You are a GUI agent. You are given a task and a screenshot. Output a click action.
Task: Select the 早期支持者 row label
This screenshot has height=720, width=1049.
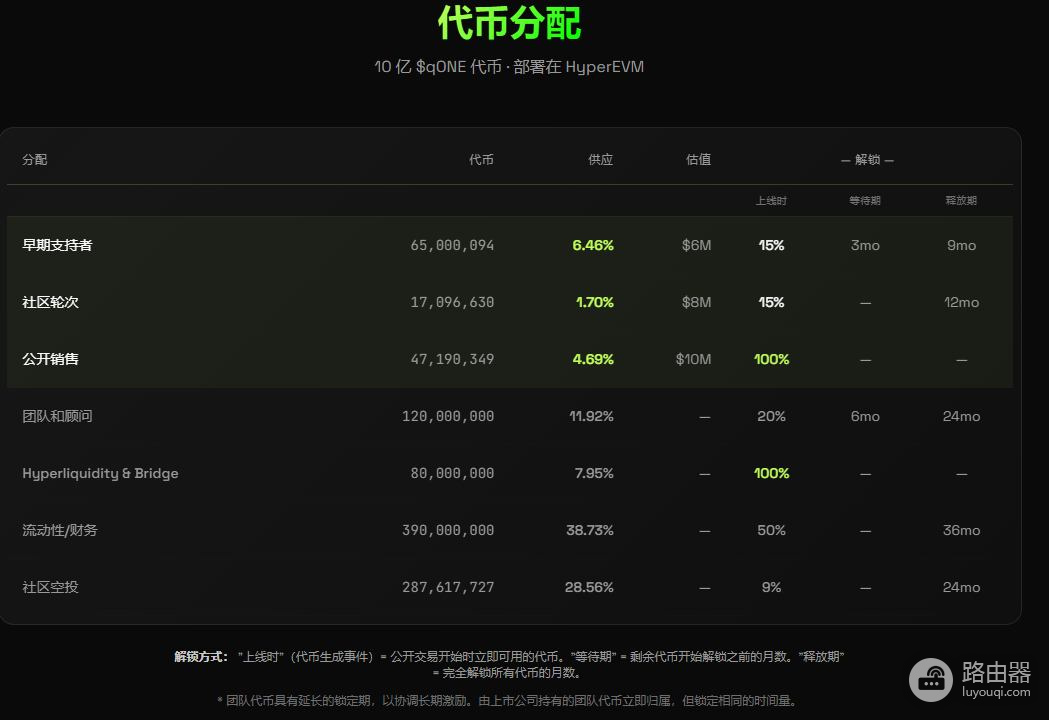coord(57,246)
